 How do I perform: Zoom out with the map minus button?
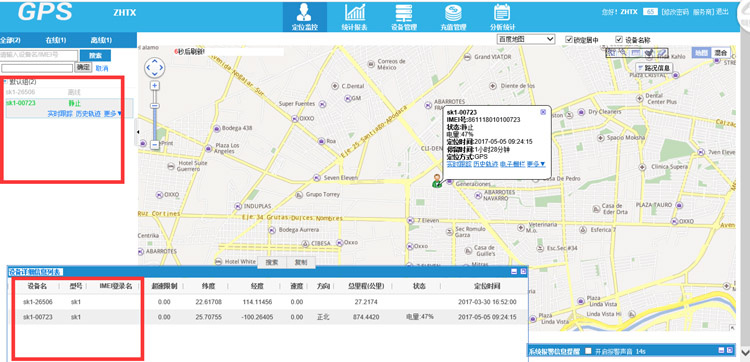pyautogui.click(x=154, y=144)
